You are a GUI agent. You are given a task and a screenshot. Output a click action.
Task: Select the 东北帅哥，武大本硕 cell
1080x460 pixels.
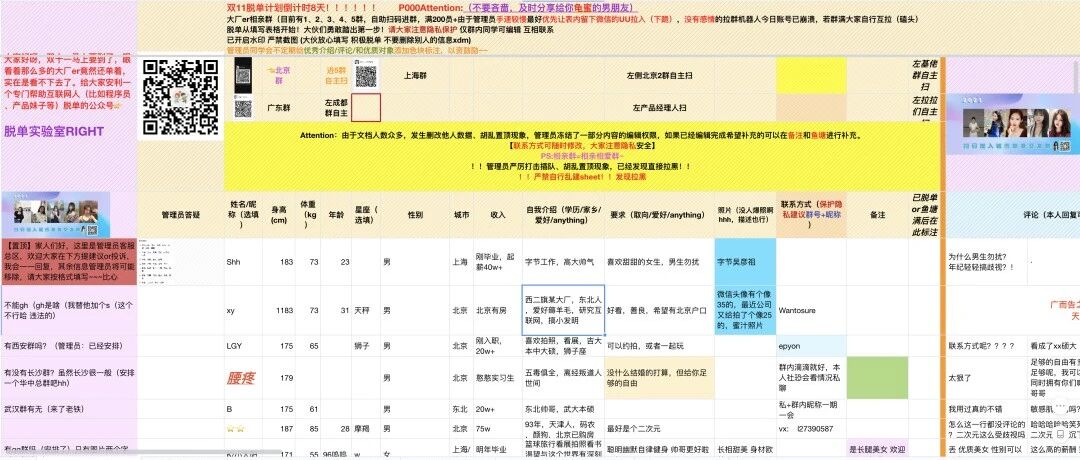pyautogui.click(x=563, y=409)
